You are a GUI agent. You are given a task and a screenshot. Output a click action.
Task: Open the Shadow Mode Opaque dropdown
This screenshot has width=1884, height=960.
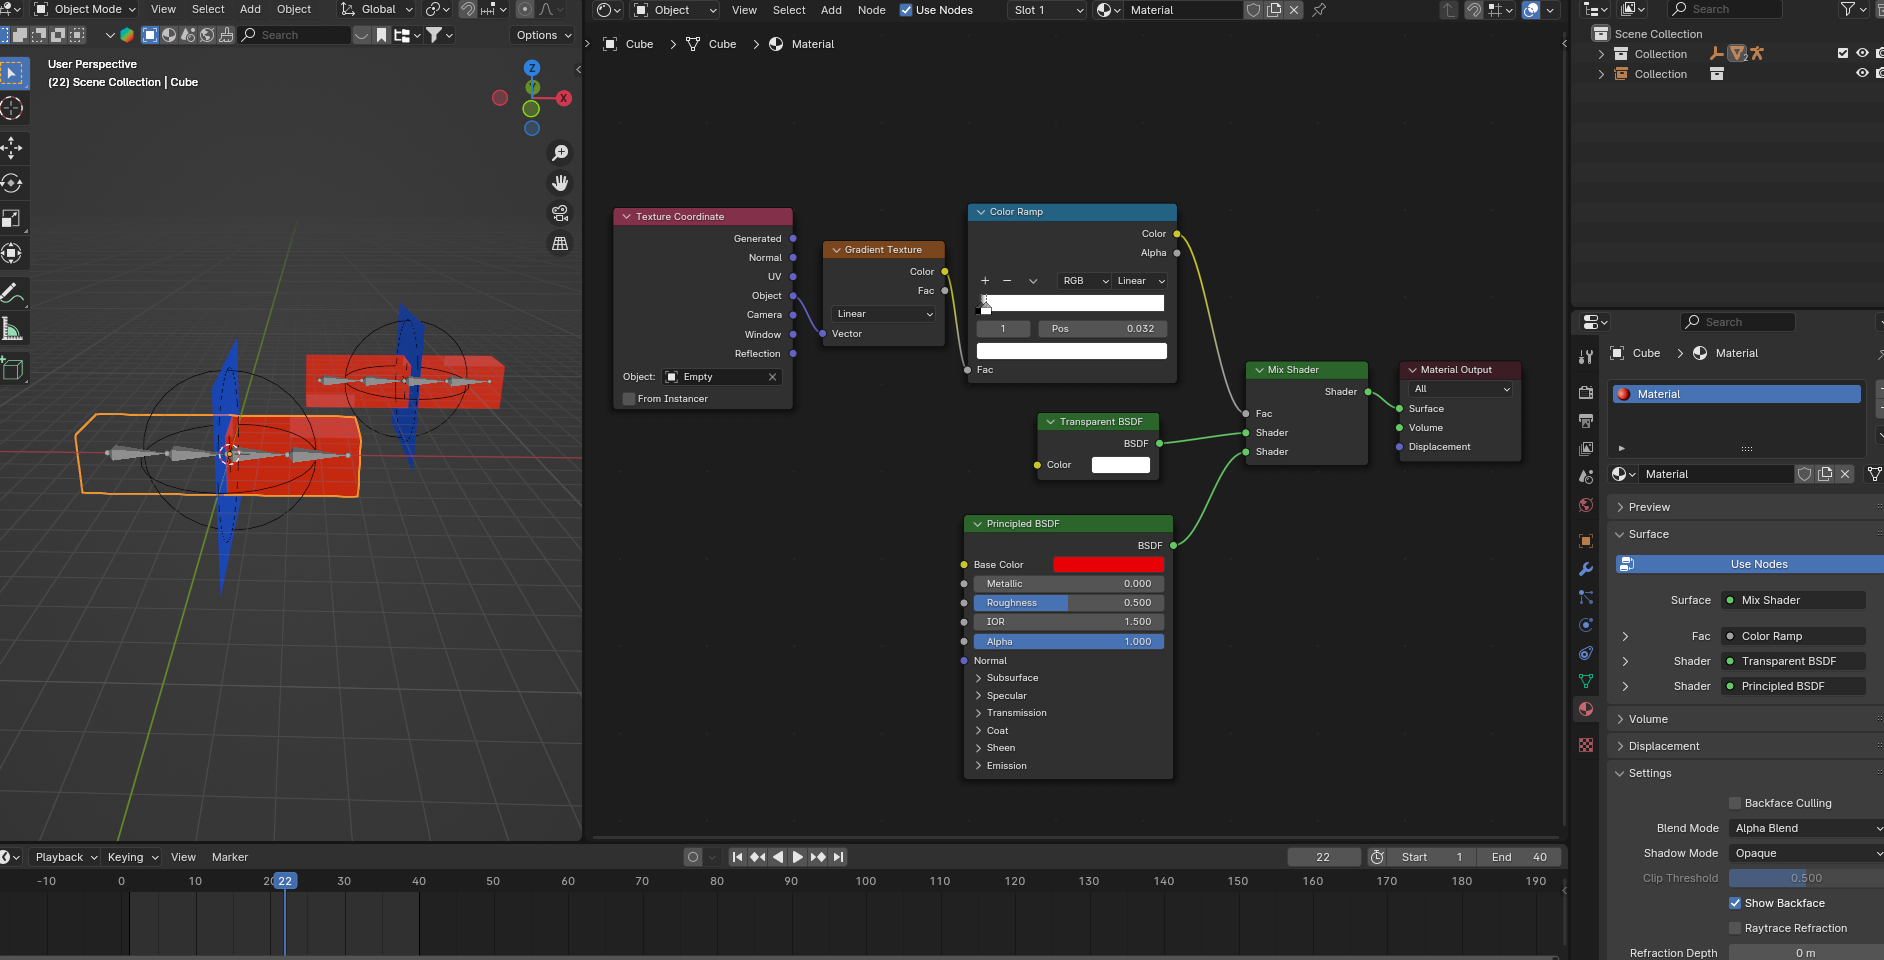click(x=1808, y=853)
